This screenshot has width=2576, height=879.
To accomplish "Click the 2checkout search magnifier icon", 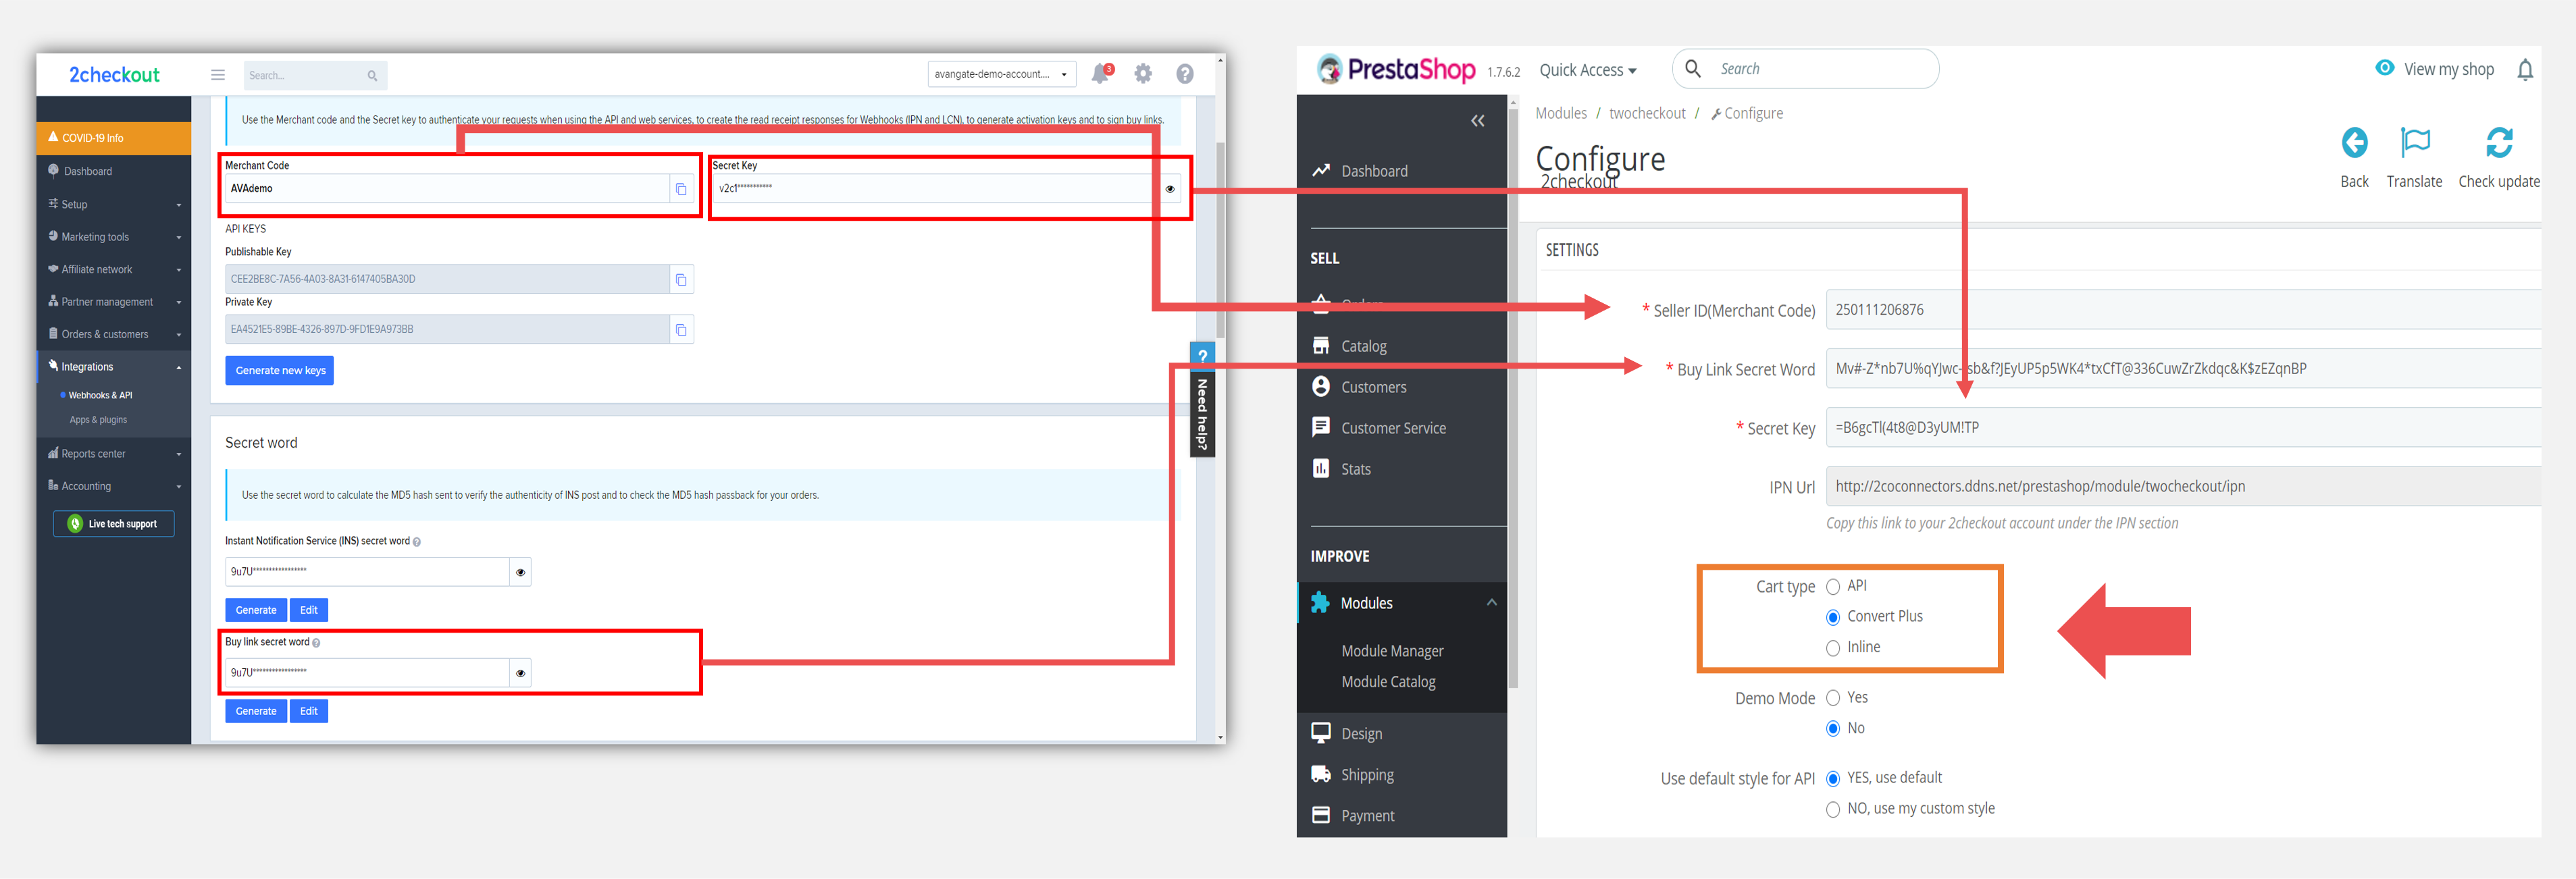I will (x=372, y=76).
